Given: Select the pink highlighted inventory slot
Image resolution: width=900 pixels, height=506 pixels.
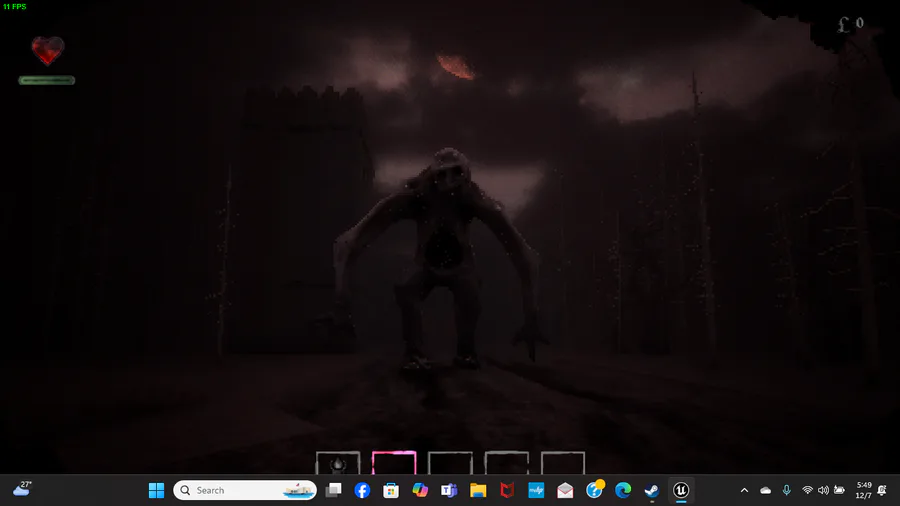Looking at the screenshot, I should (394, 463).
